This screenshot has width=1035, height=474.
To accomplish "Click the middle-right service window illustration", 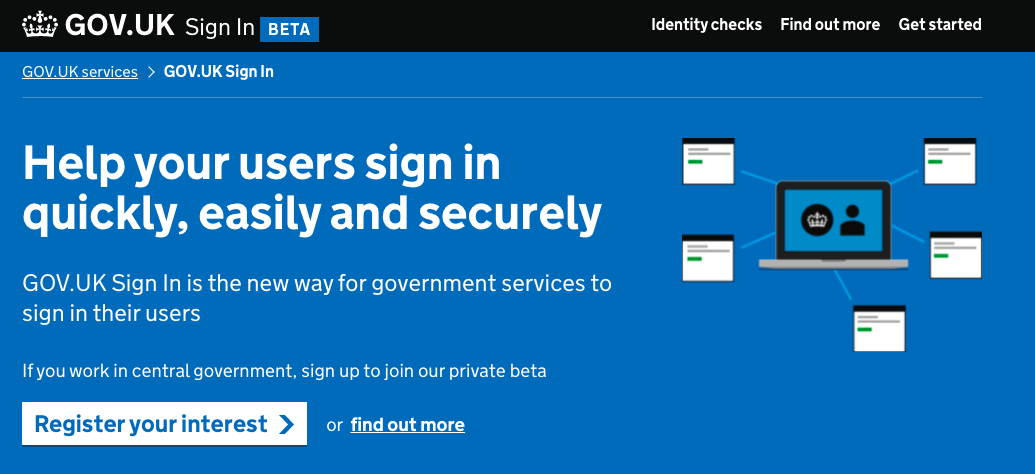I will pyautogui.click(x=956, y=255).
